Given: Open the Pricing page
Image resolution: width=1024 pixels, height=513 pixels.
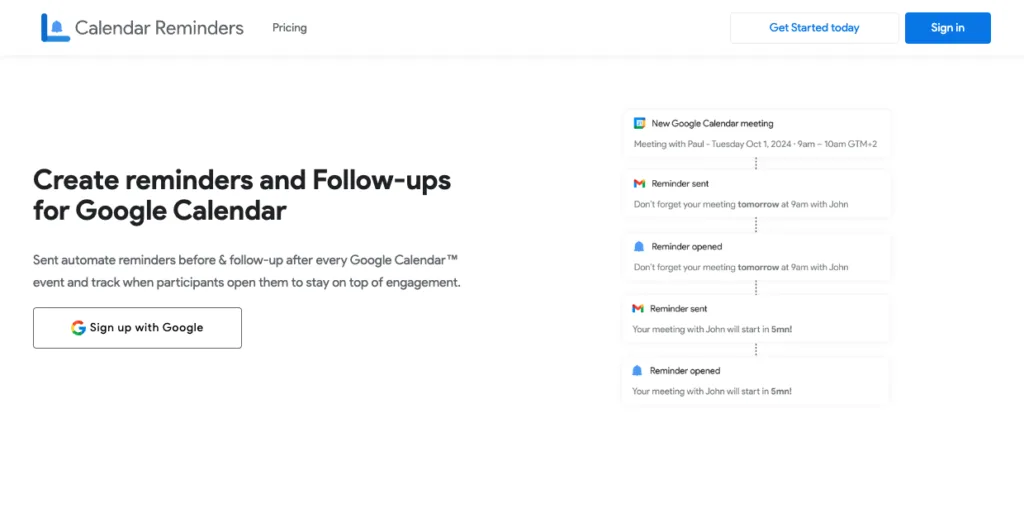Looking at the screenshot, I should point(289,27).
